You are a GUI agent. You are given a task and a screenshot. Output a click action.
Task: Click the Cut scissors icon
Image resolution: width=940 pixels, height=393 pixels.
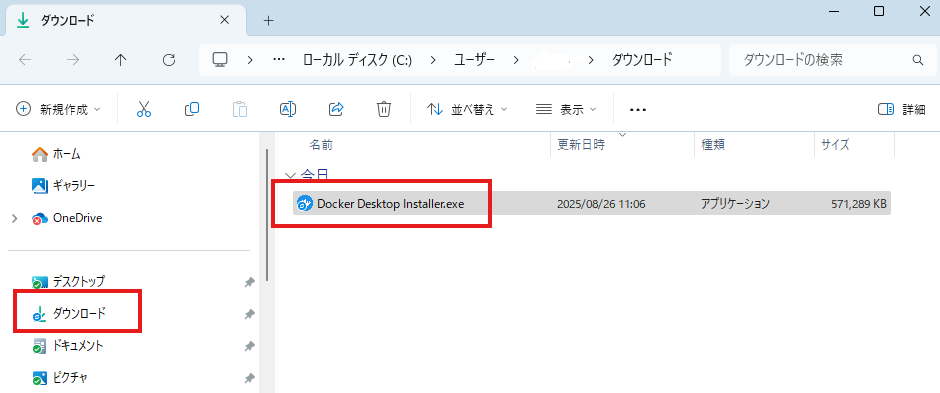144,109
